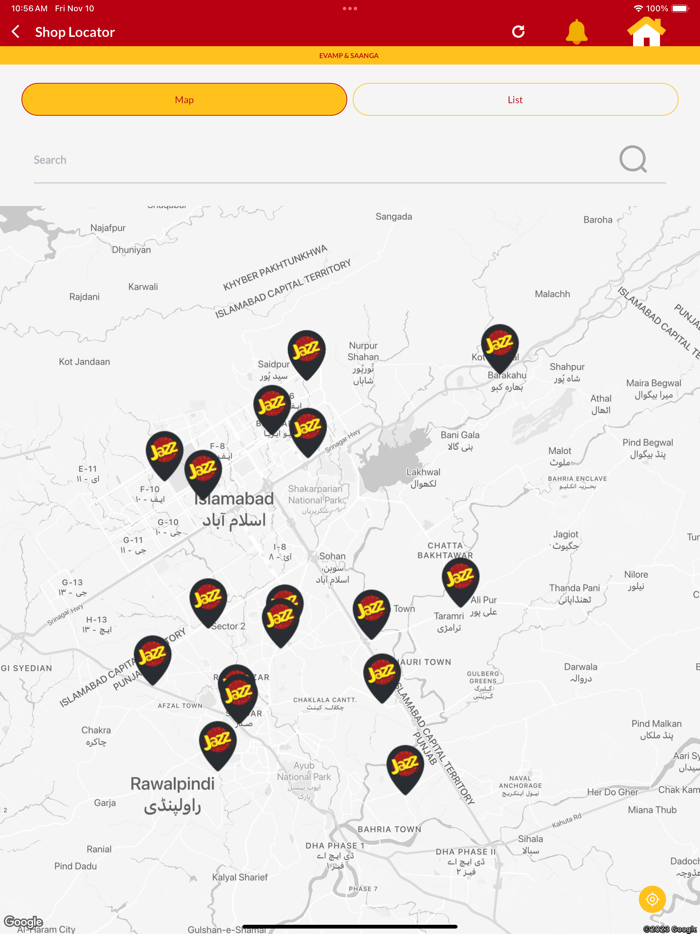Tap the Jazz pin near Saidpur
Image resolution: width=700 pixels, height=934 pixels.
pyautogui.click(x=306, y=354)
